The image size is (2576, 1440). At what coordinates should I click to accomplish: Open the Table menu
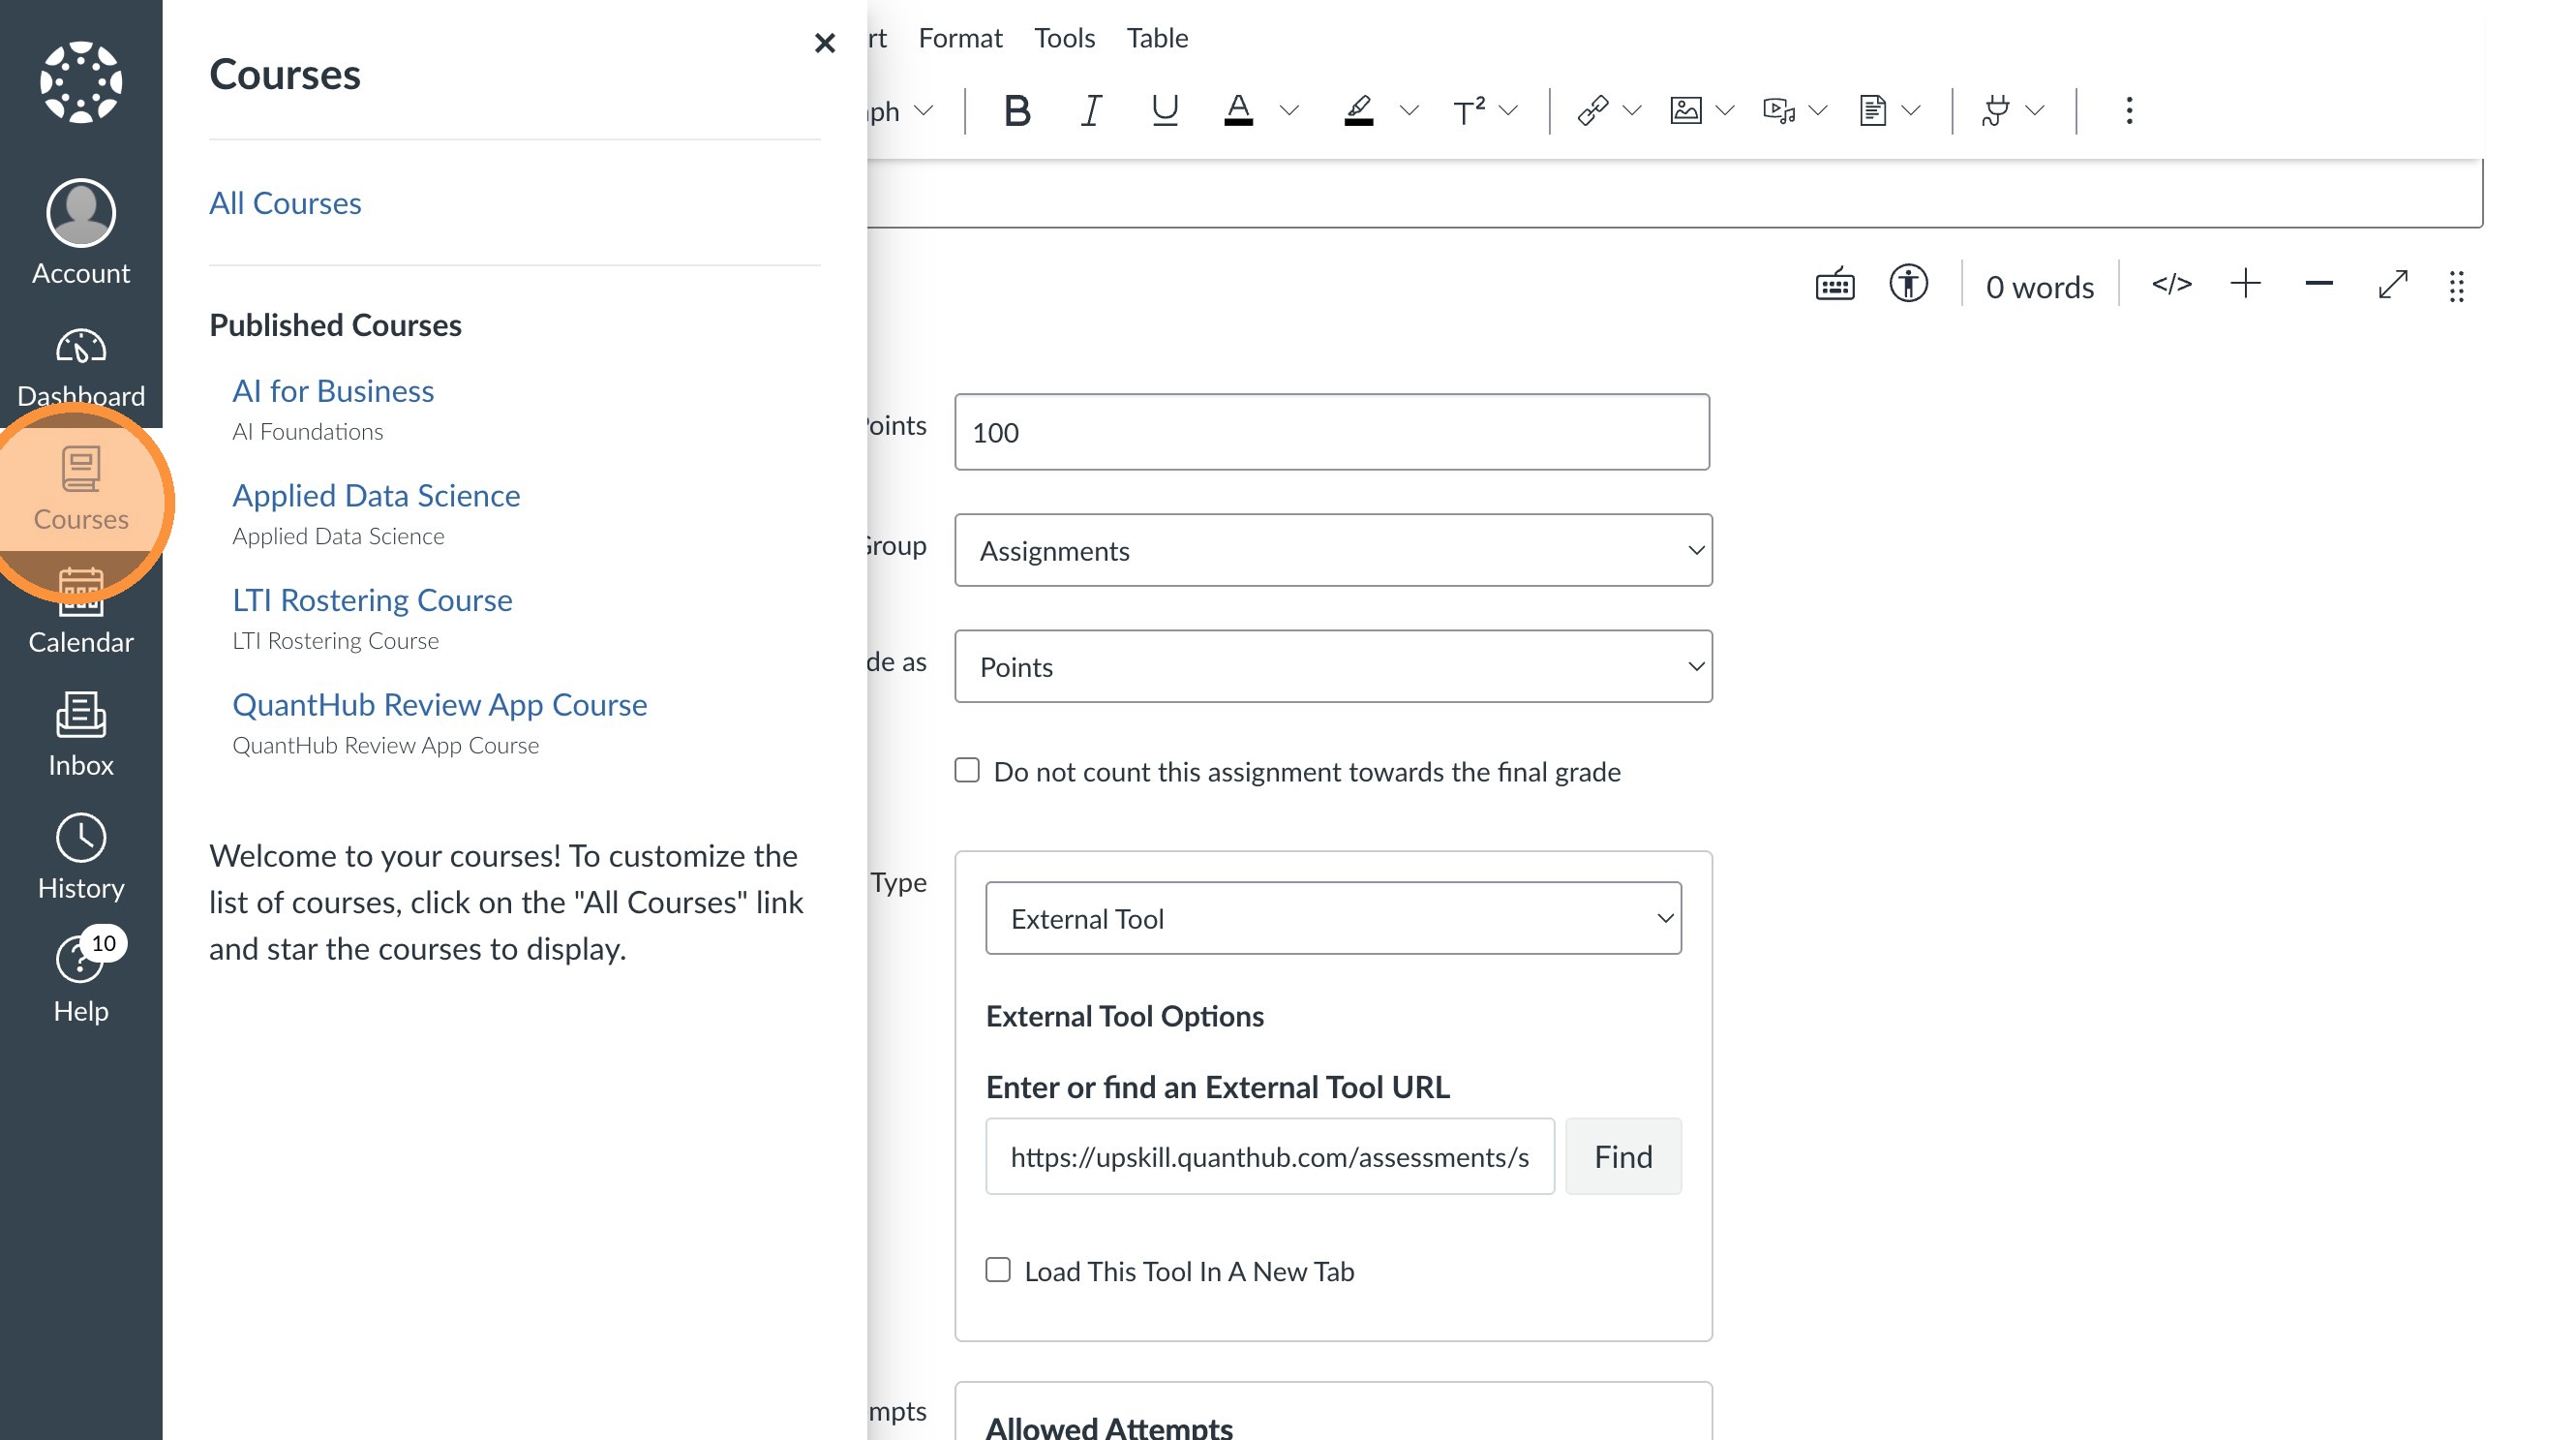(x=1157, y=38)
